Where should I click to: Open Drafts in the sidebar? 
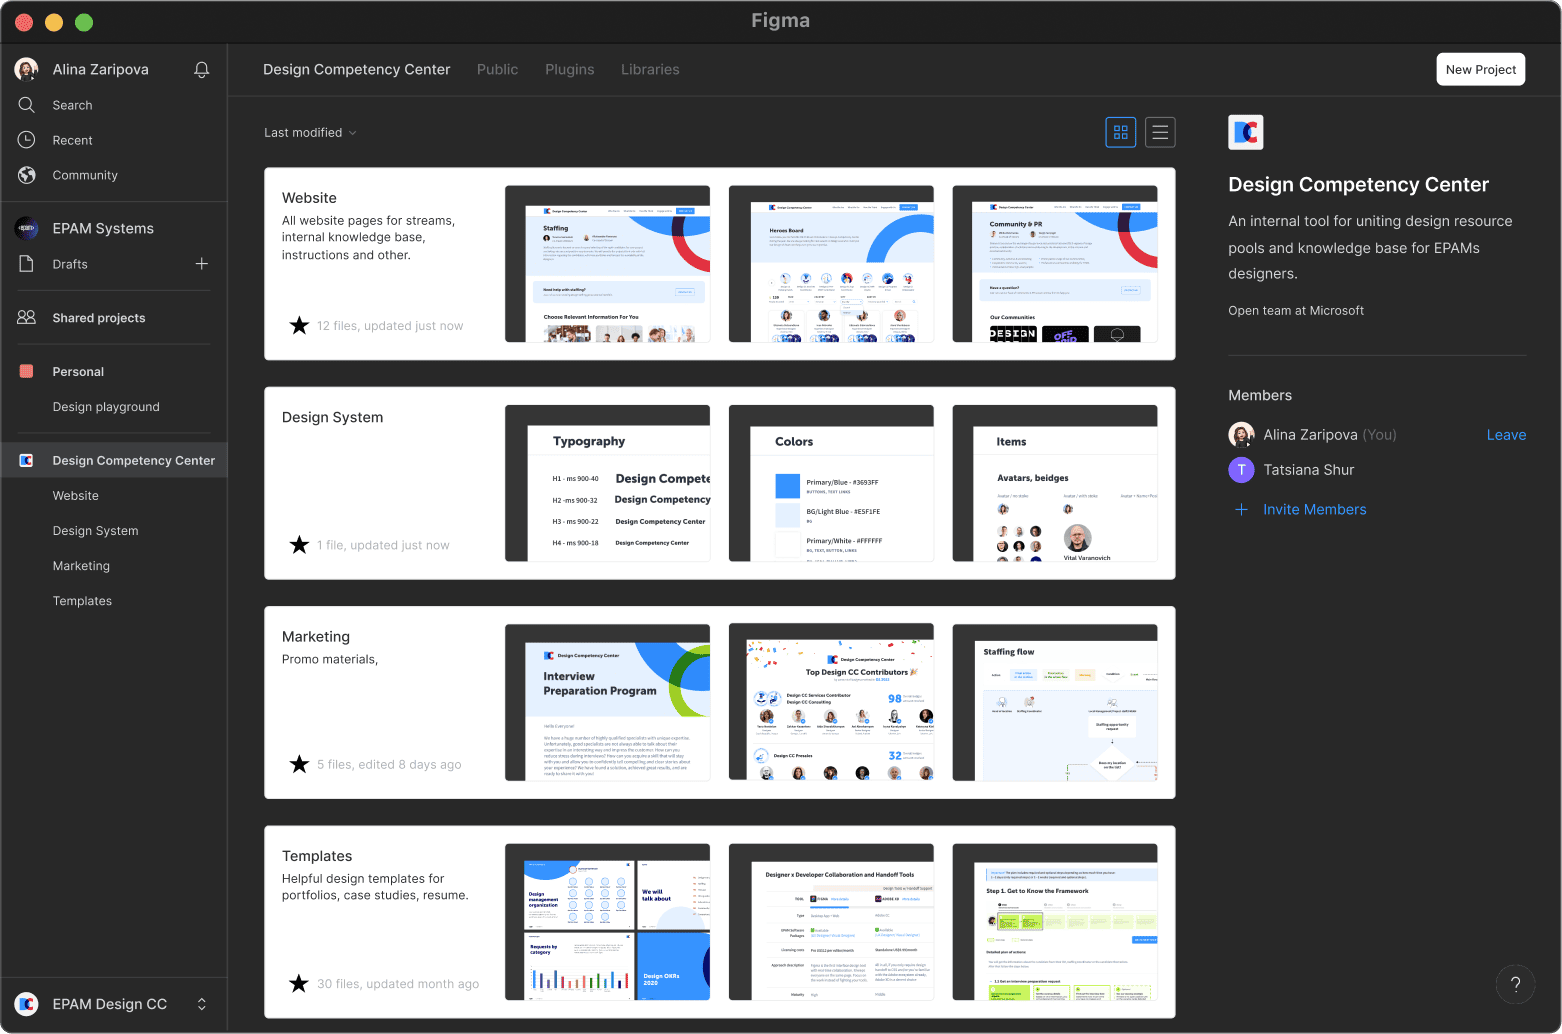click(70, 264)
